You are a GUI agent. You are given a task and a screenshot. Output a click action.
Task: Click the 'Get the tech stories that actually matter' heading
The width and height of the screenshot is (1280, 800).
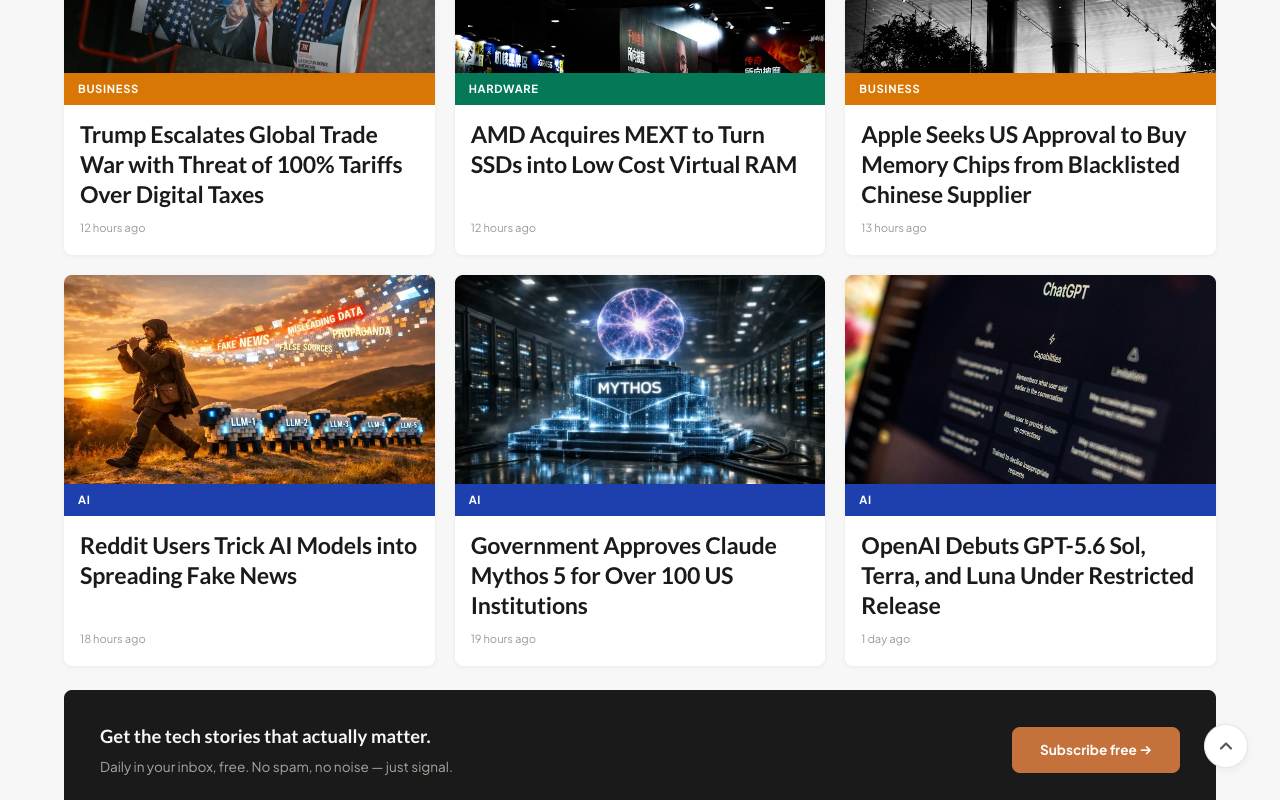pos(265,736)
